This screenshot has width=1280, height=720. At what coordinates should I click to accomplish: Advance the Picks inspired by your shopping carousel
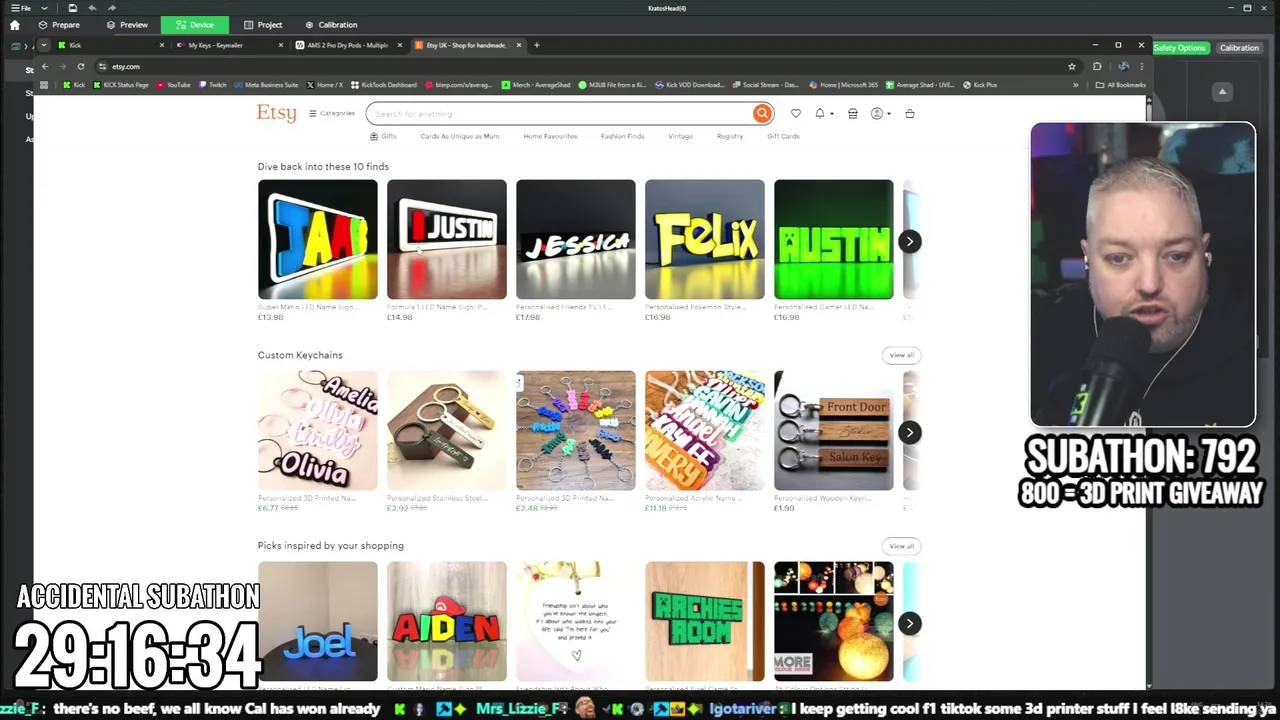[909, 623]
